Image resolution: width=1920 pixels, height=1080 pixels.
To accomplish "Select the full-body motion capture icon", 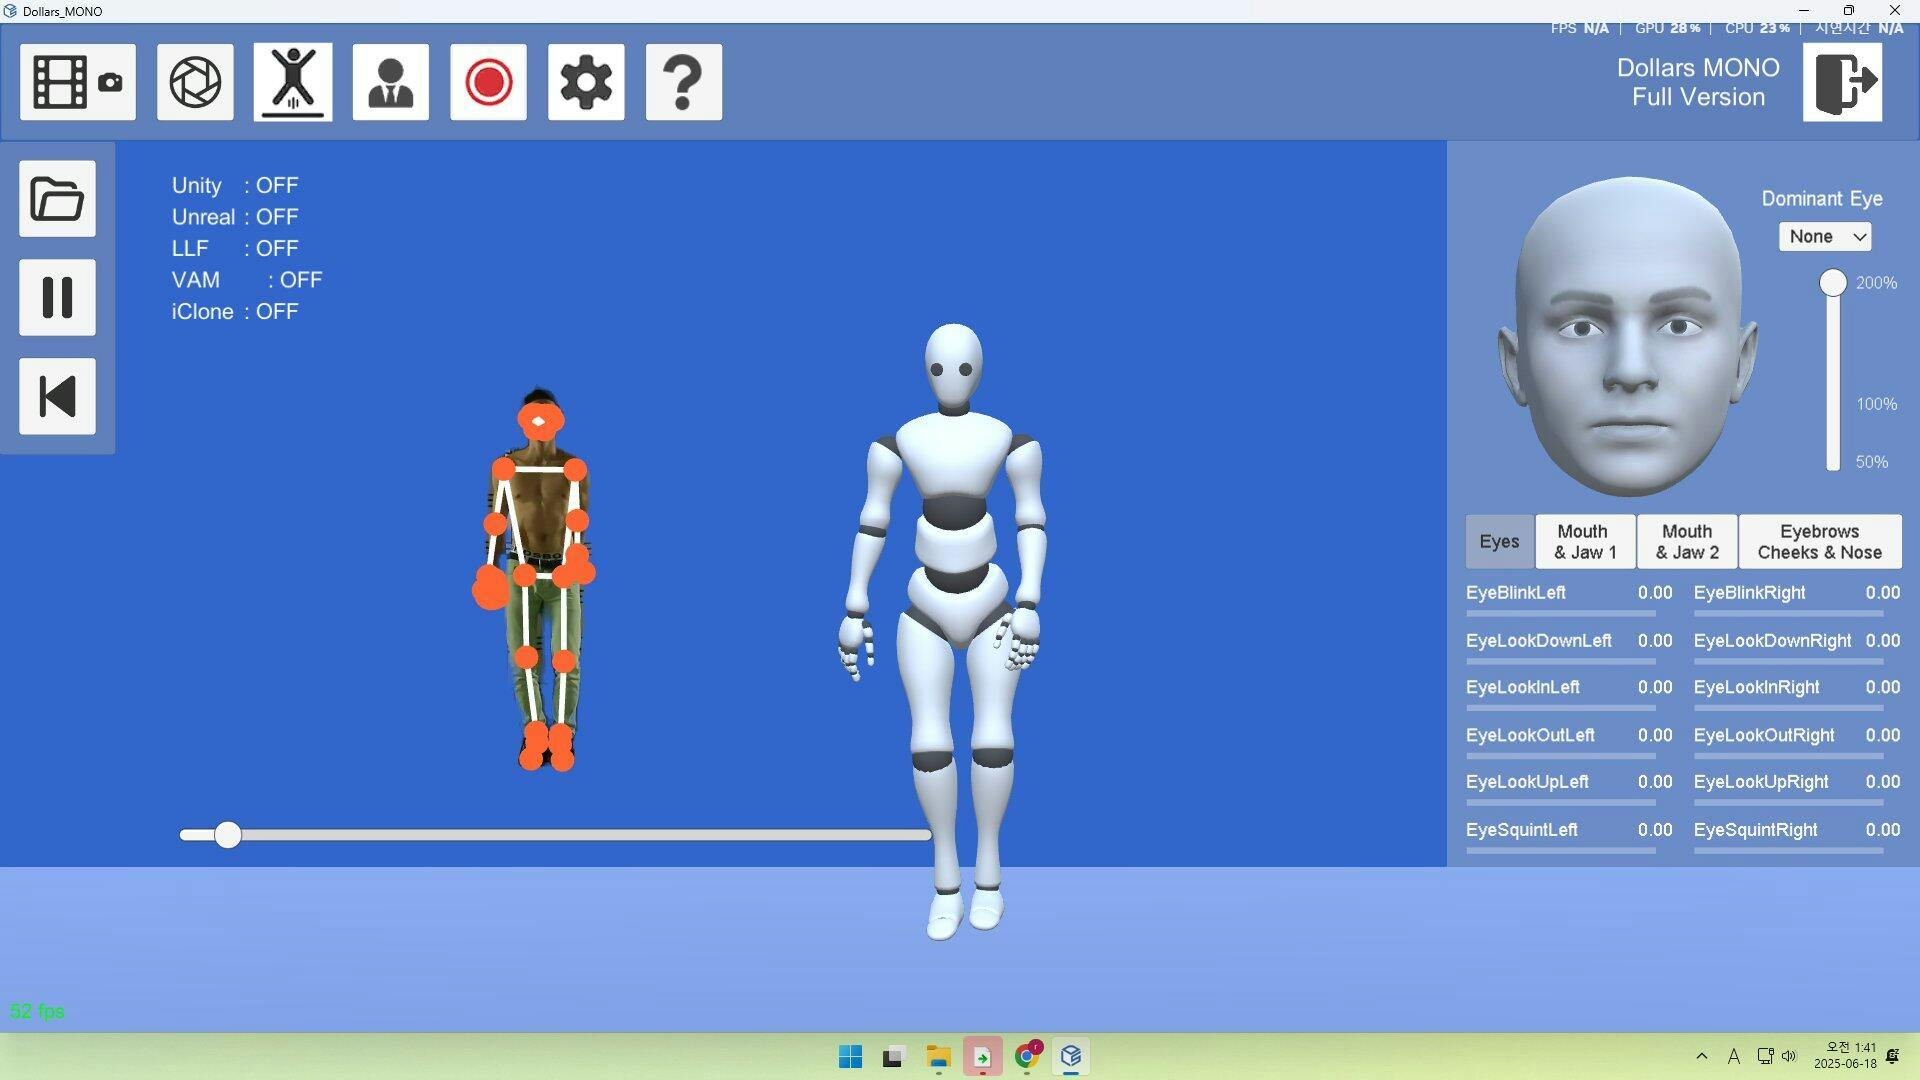I will pos(293,82).
